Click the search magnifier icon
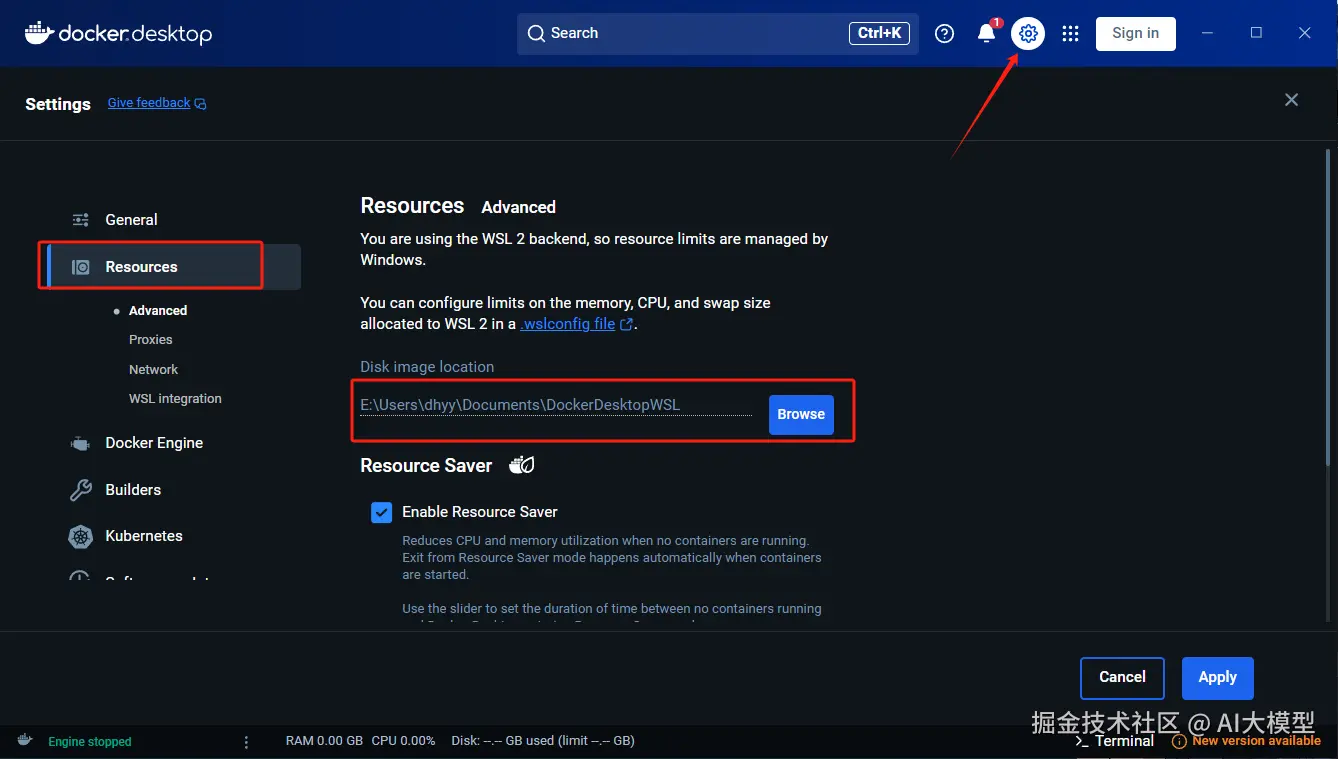The width and height of the screenshot is (1338, 759). 537,33
